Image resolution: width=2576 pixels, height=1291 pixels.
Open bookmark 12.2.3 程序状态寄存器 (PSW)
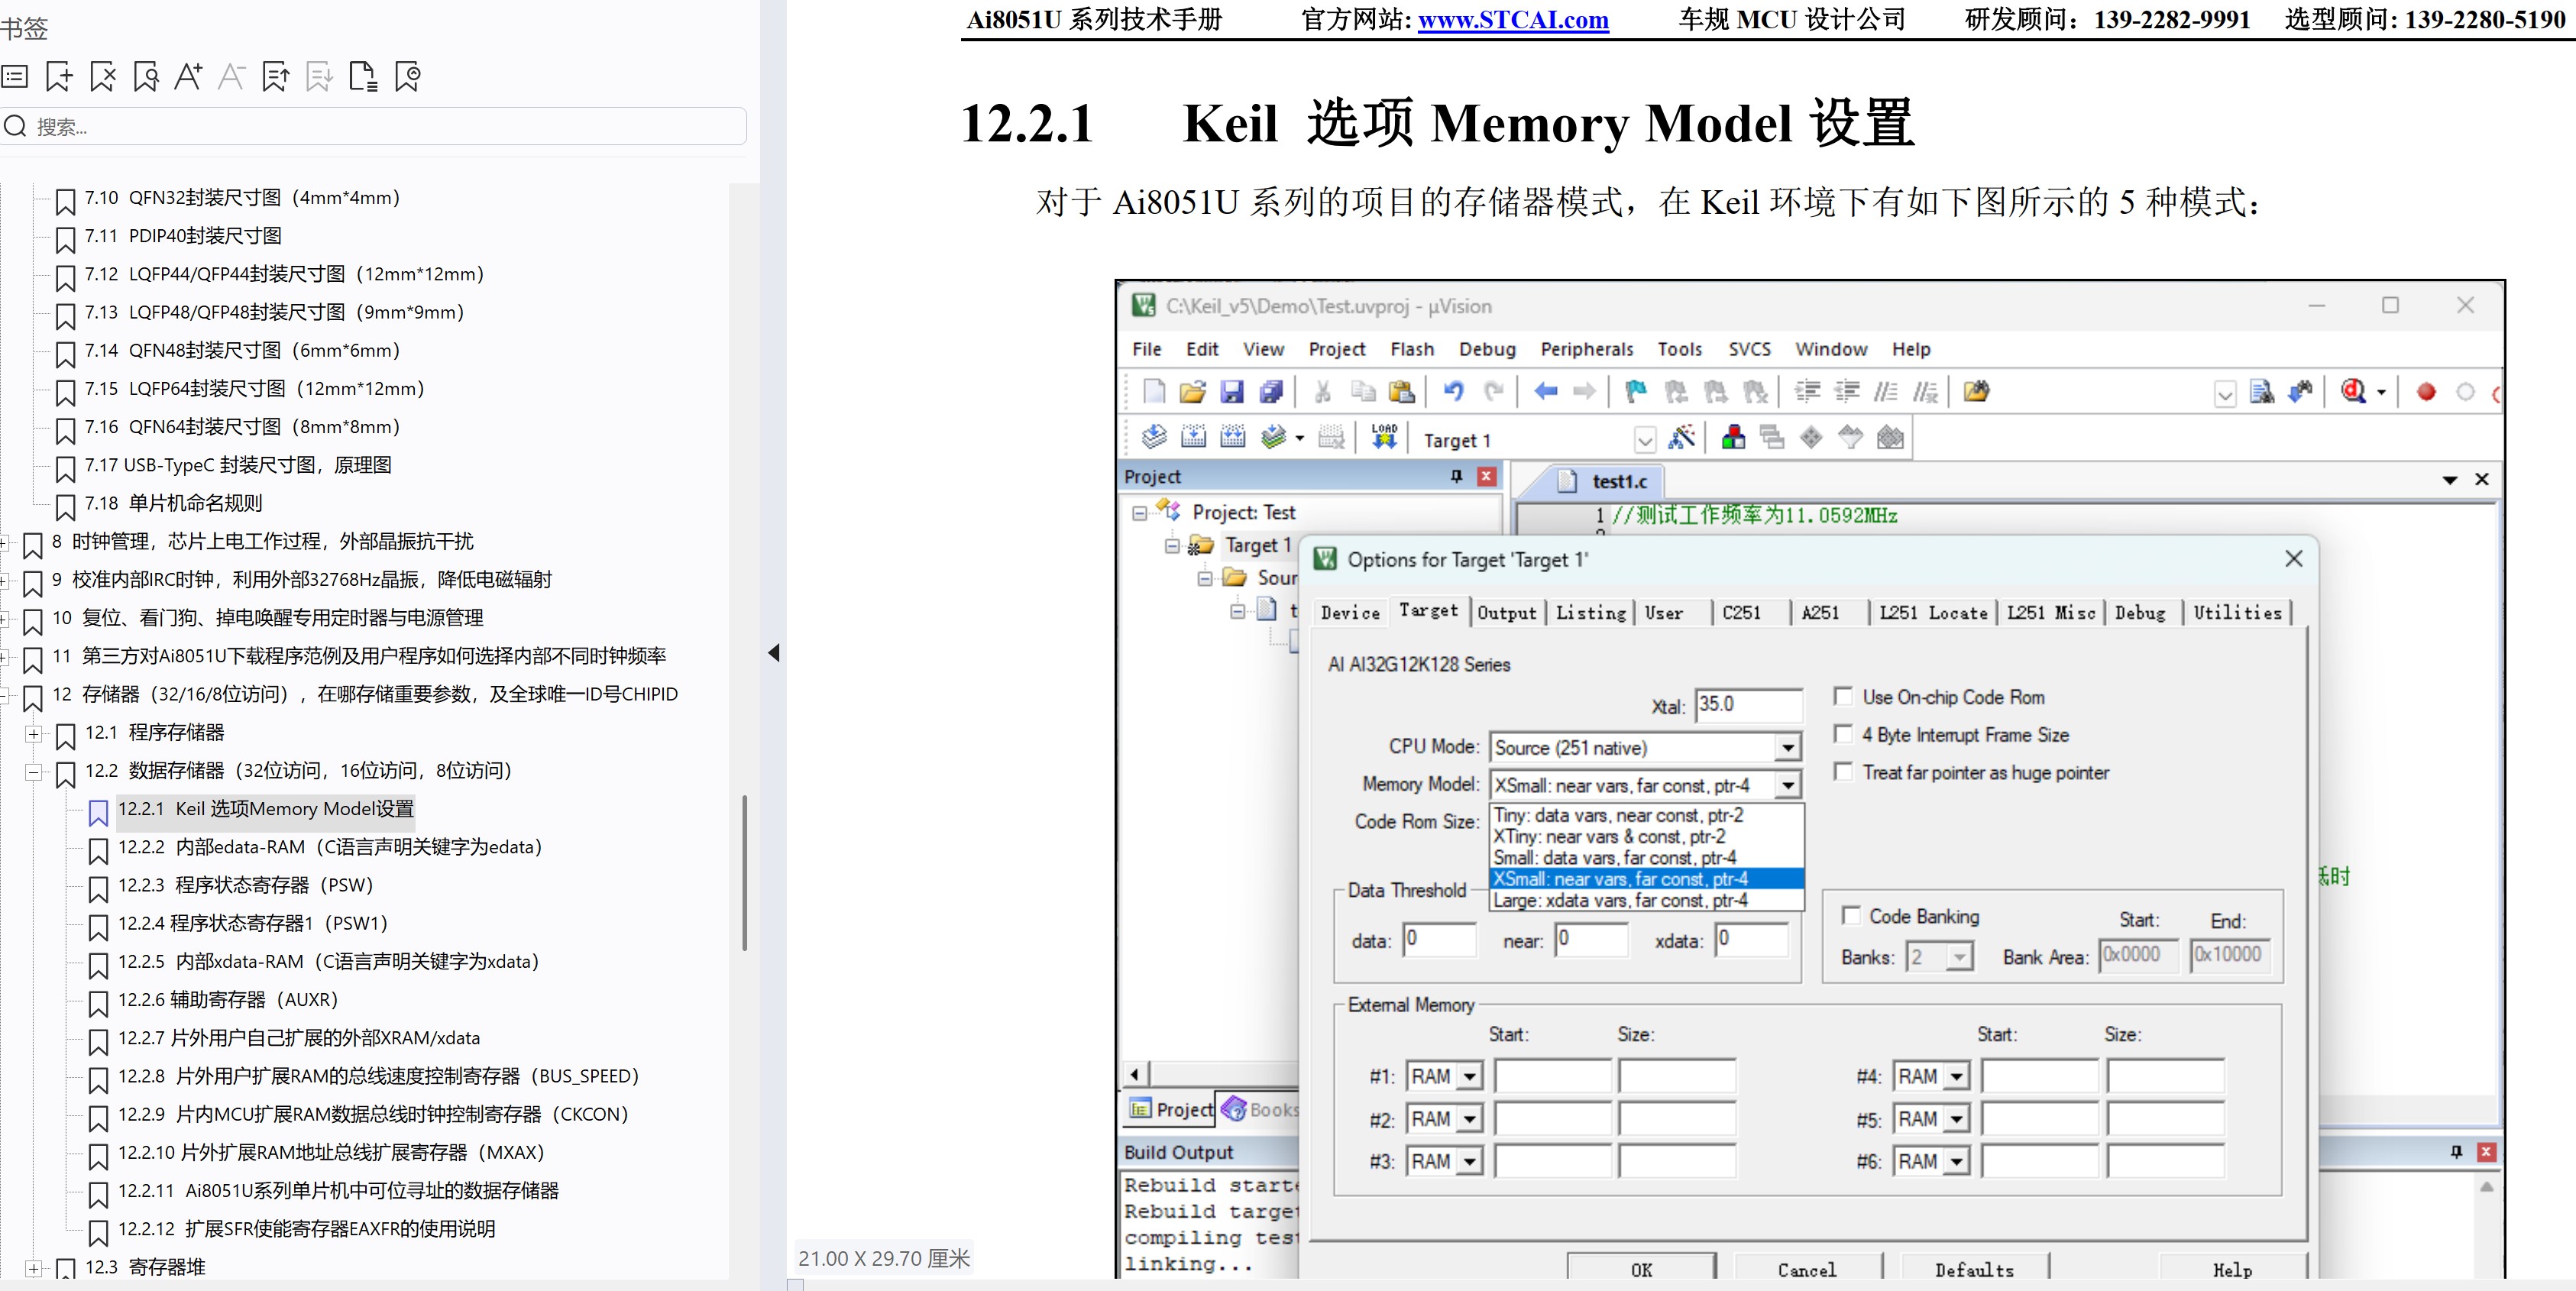coord(245,885)
